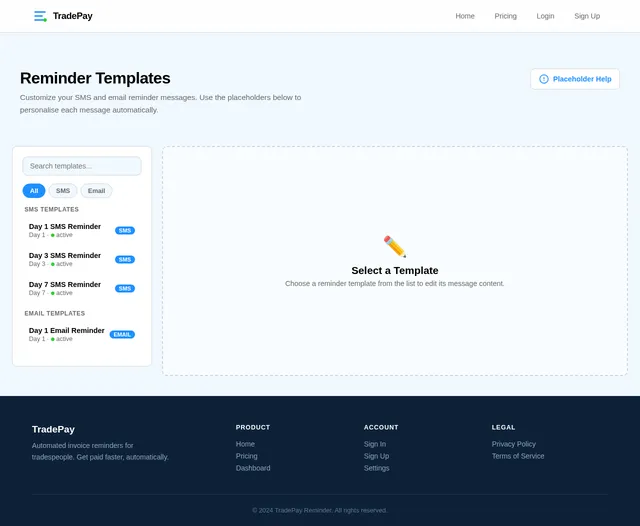Click the SMS badge on Day 1 SMS Reminder

coord(125,231)
